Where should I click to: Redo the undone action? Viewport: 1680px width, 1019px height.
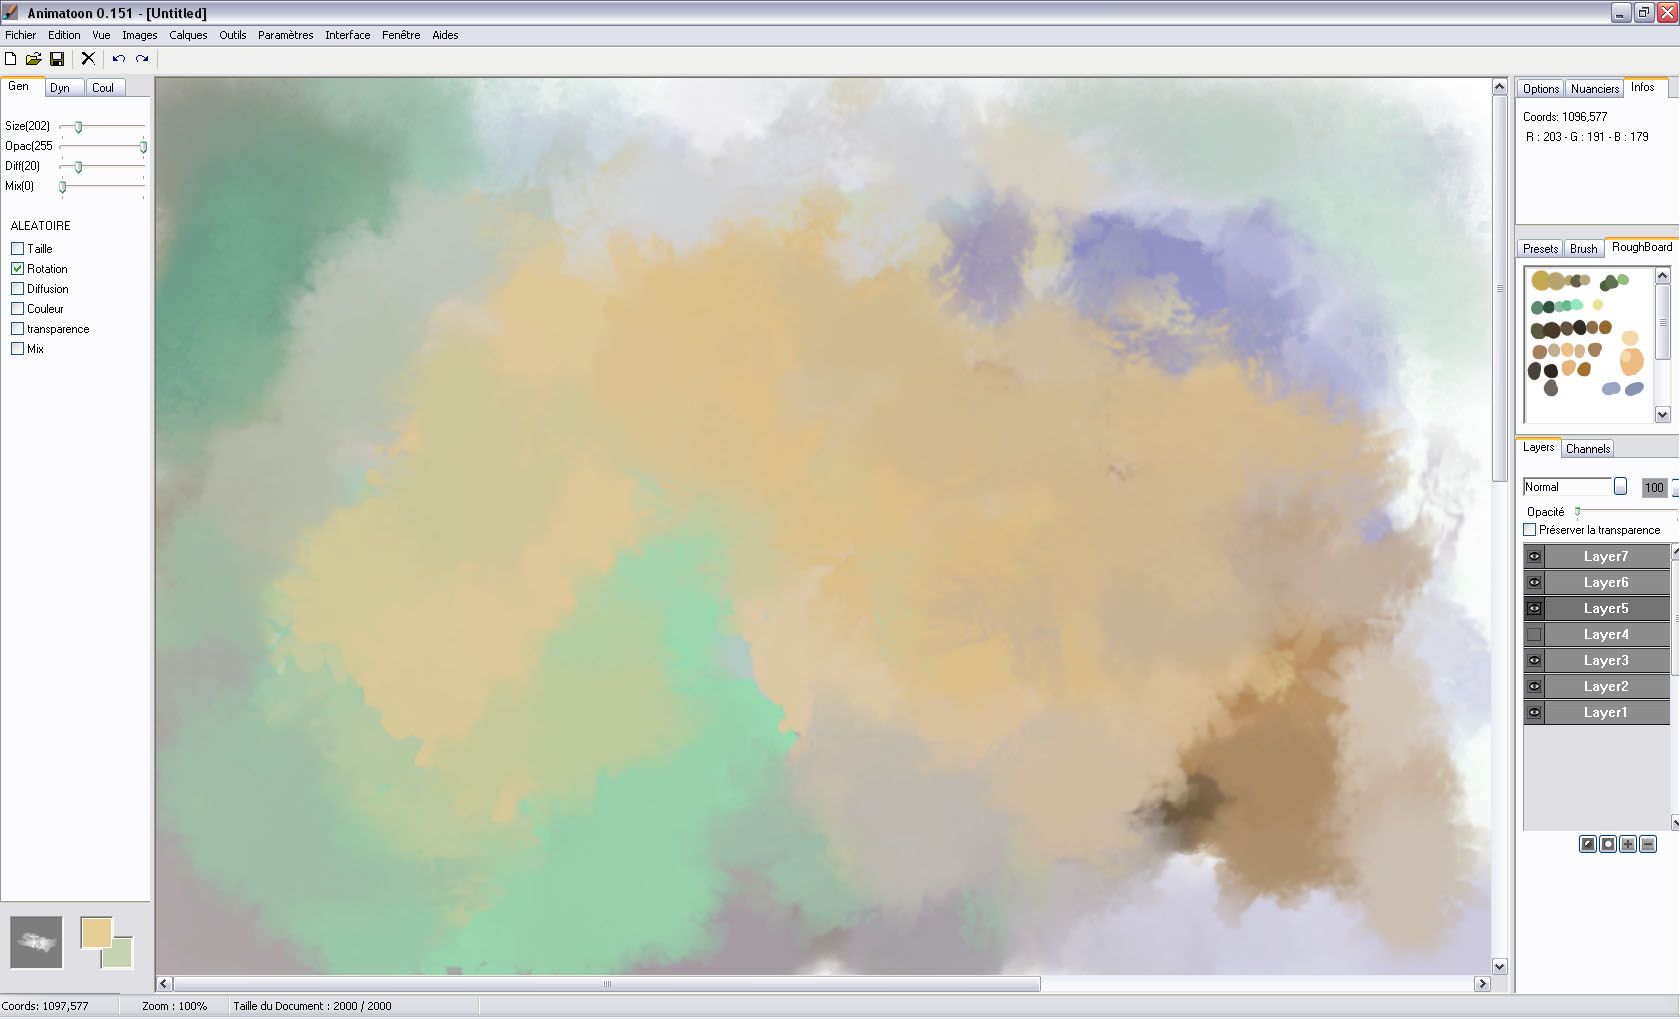[x=140, y=59]
